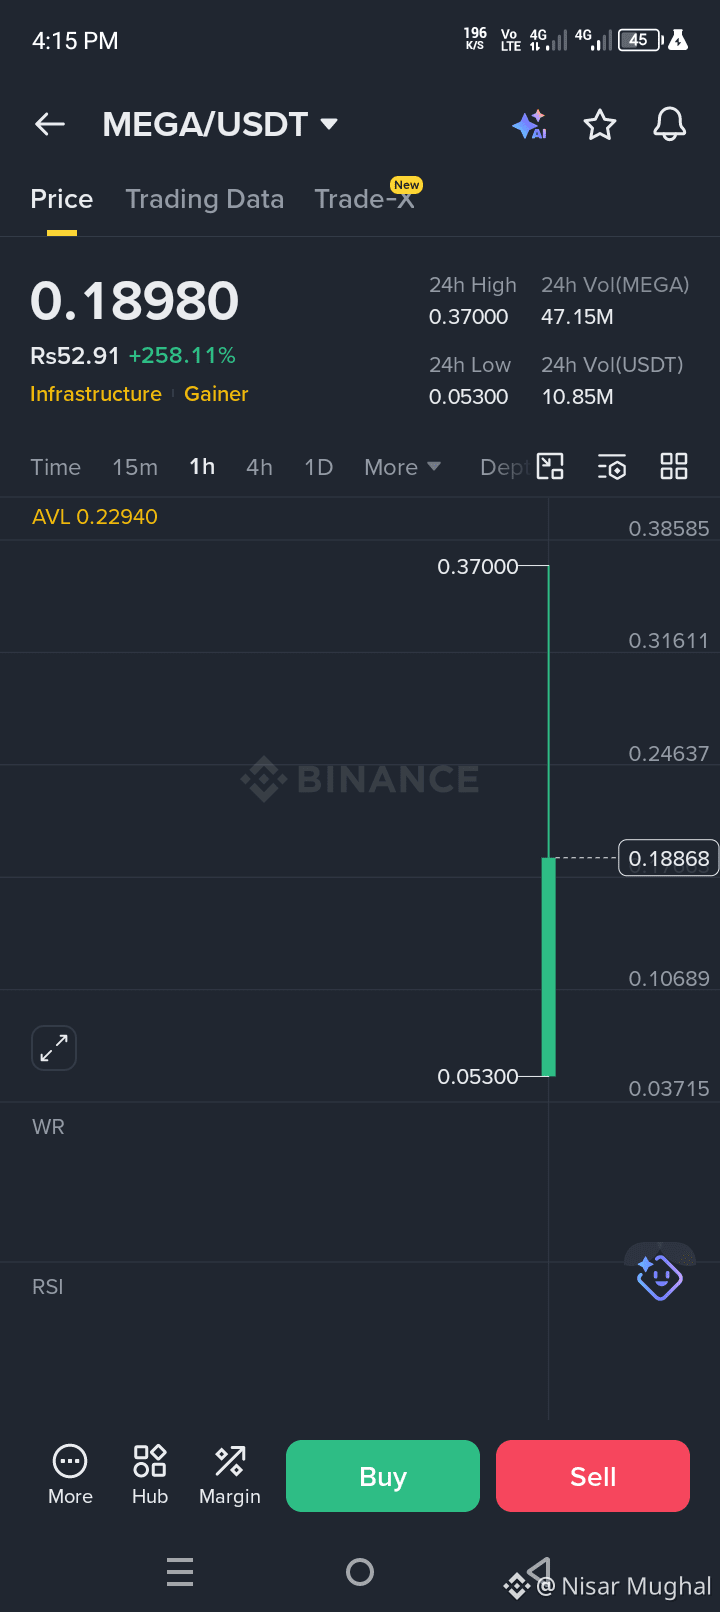
Task: Open the Hub shortcut
Action: [x=150, y=1476]
